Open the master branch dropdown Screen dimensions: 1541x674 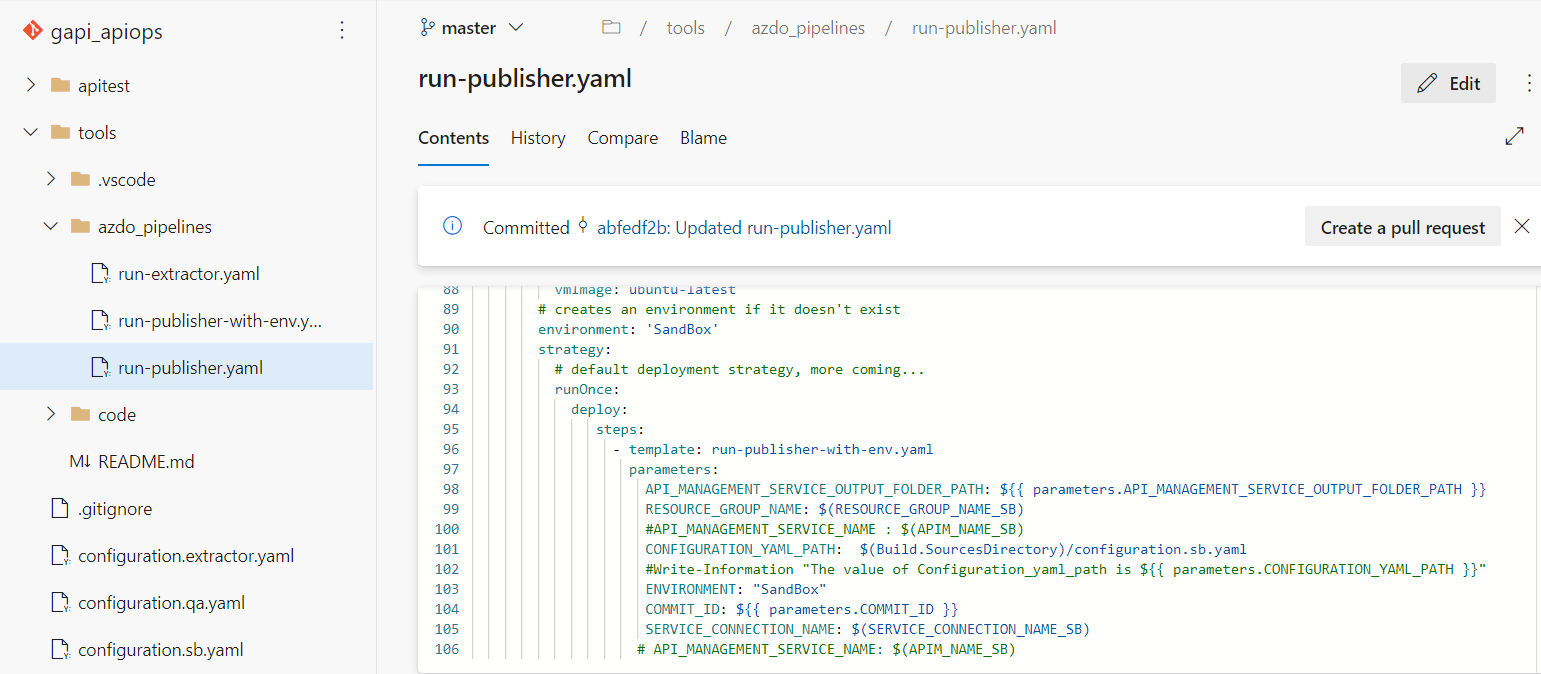coord(516,27)
